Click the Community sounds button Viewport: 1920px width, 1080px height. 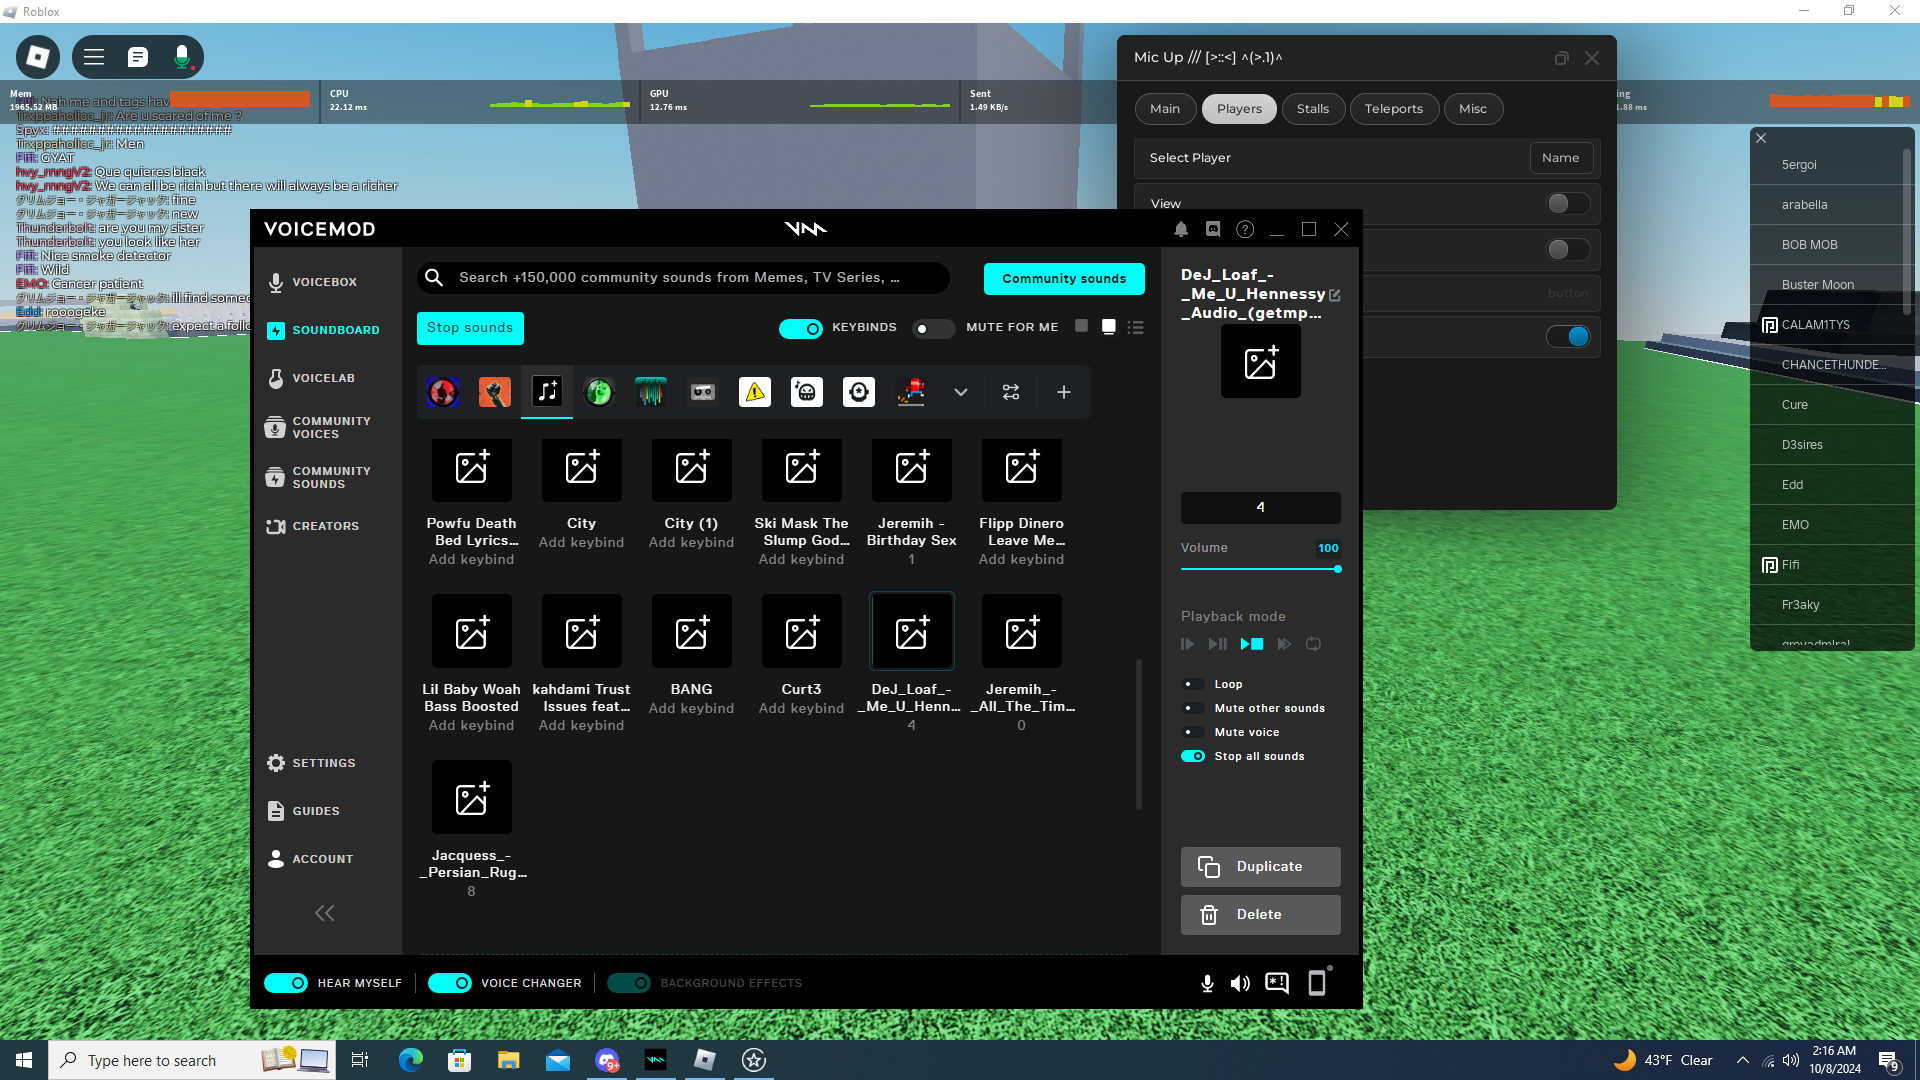click(1064, 279)
